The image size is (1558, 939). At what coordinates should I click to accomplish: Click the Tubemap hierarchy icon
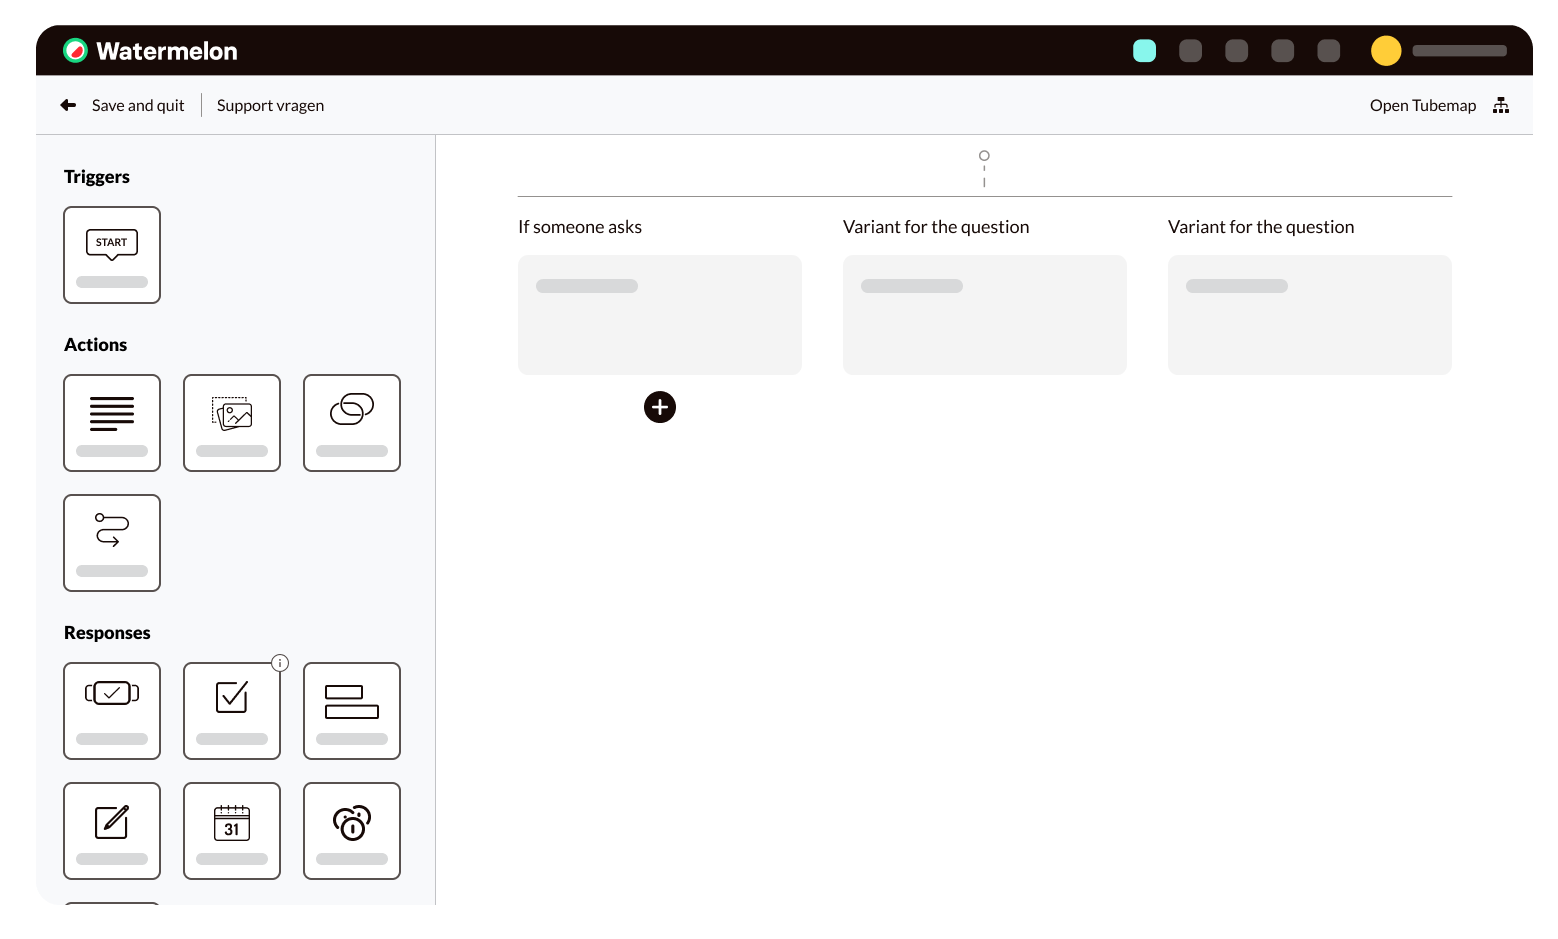[1501, 105]
